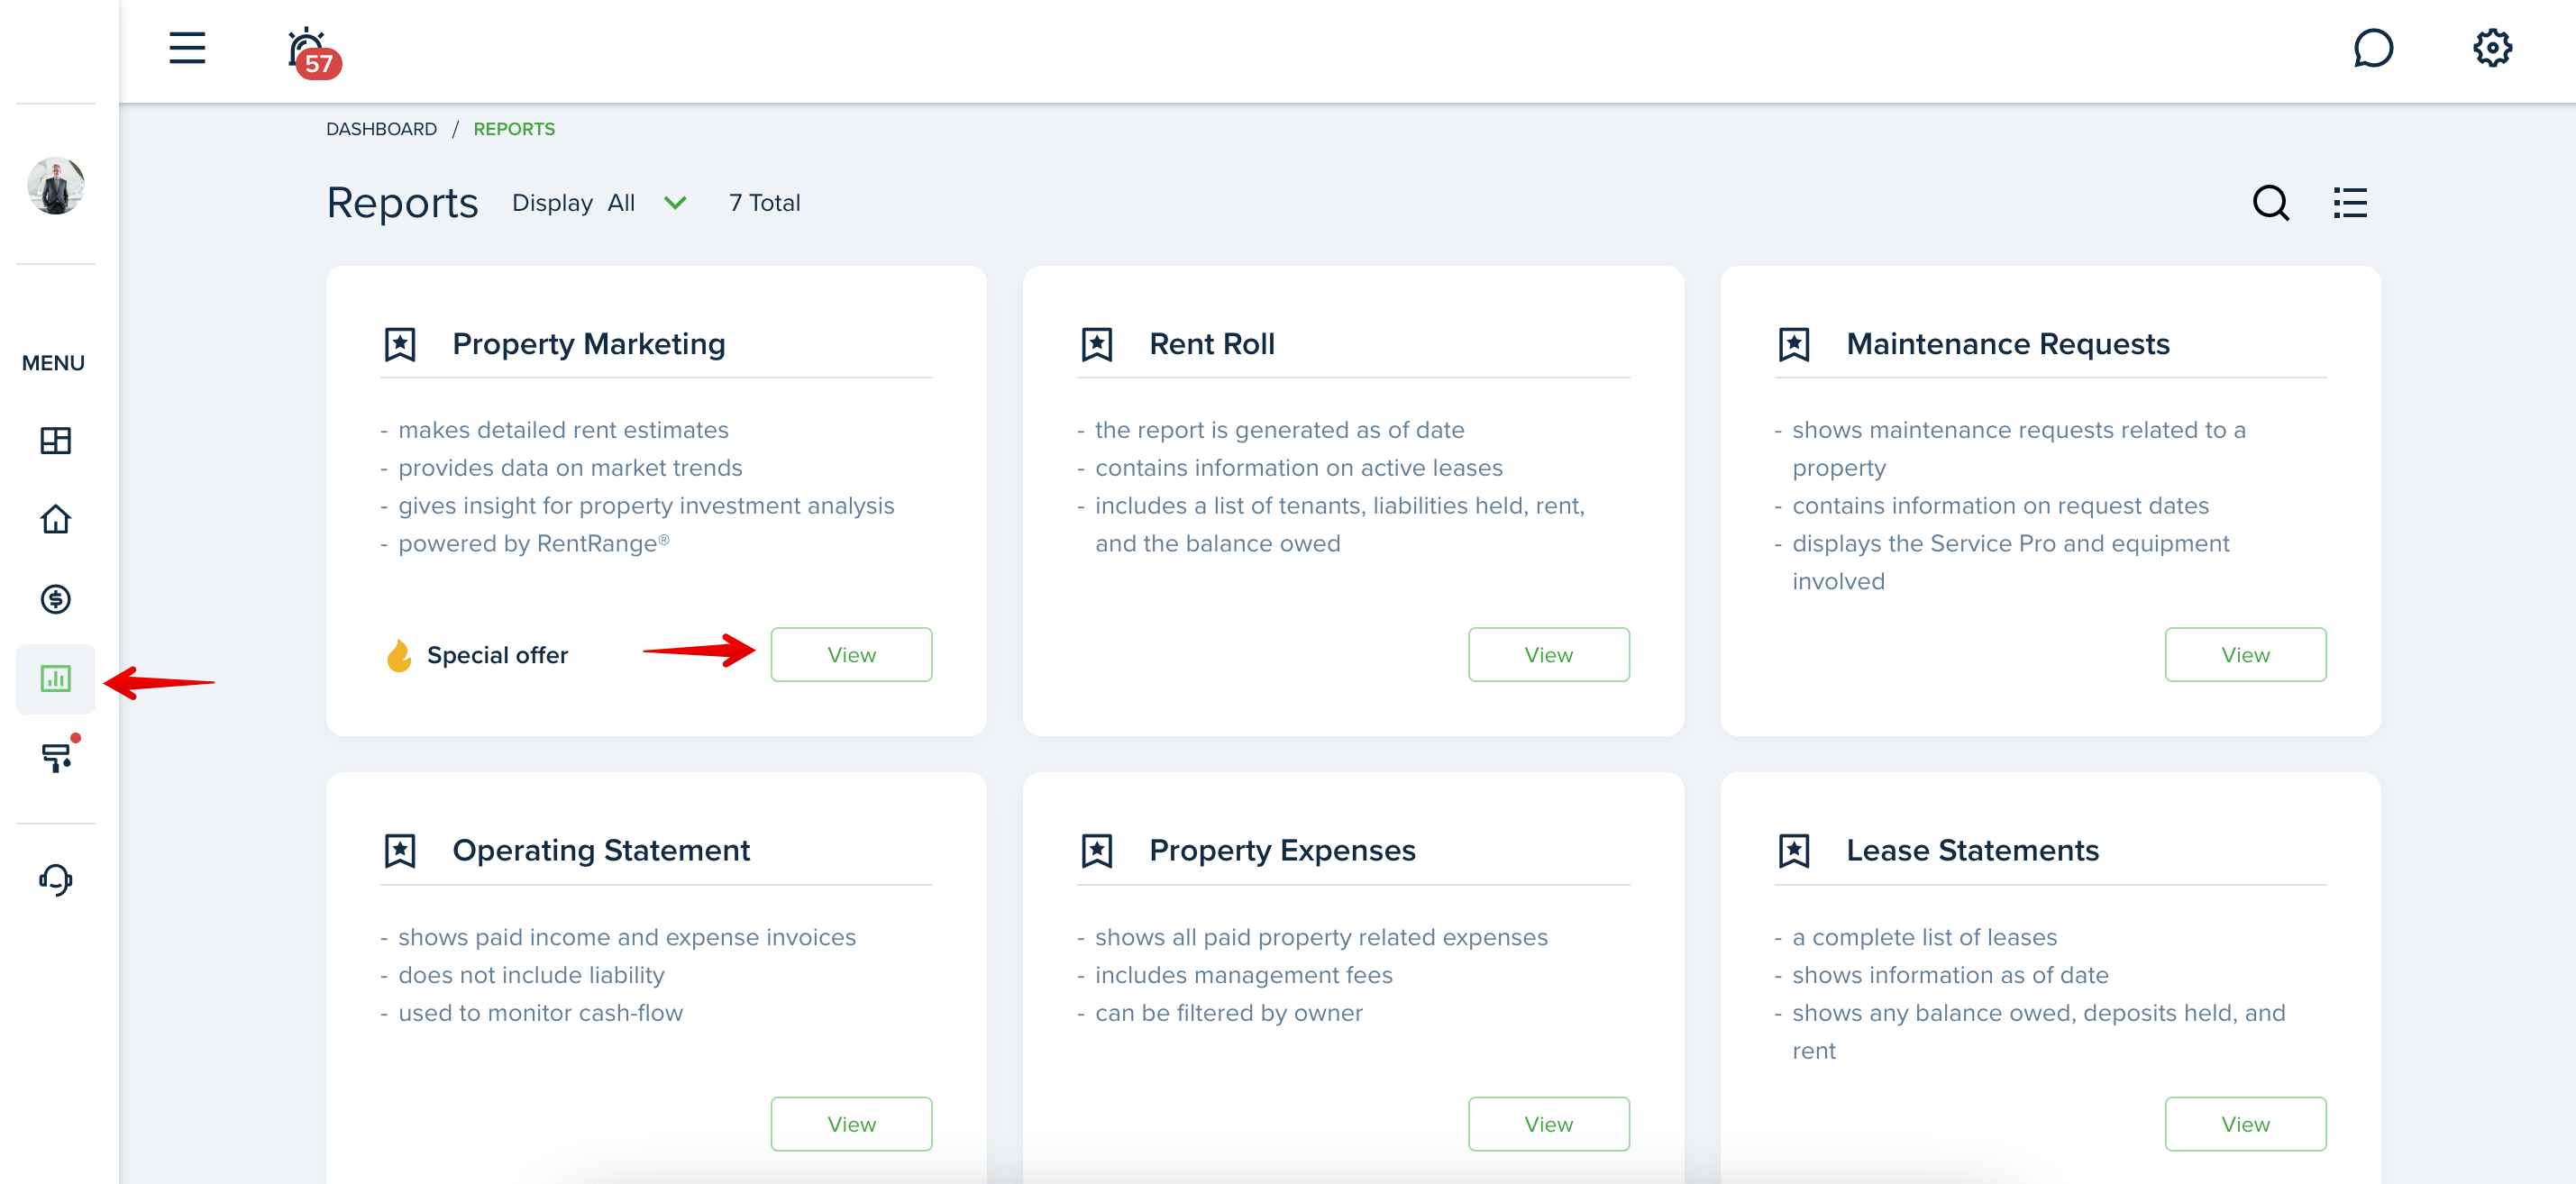The image size is (2576, 1184).
Task: Open the support headset sidebar icon
Action: click(x=55, y=880)
